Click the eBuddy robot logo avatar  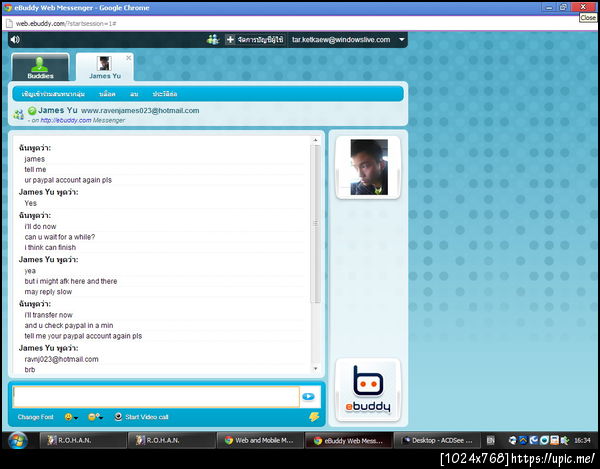click(368, 390)
